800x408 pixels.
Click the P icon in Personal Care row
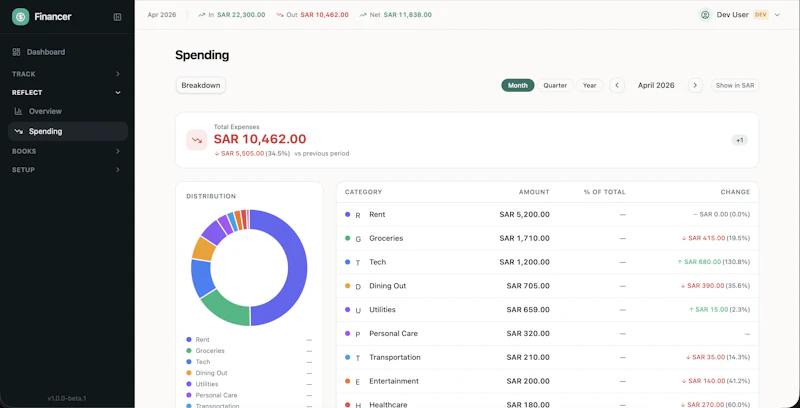(358, 334)
